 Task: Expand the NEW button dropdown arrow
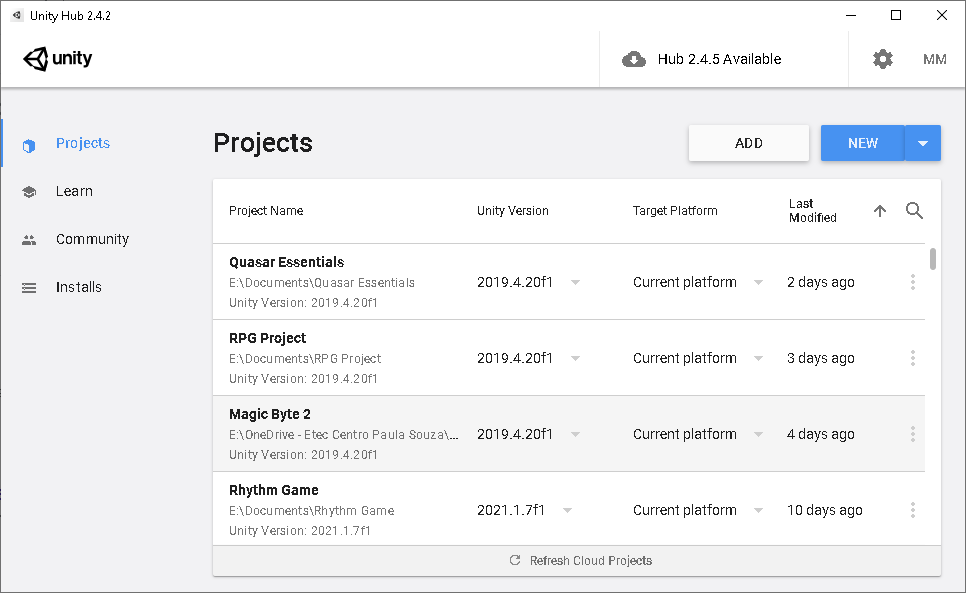pyautogui.click(x=923, y=143)
